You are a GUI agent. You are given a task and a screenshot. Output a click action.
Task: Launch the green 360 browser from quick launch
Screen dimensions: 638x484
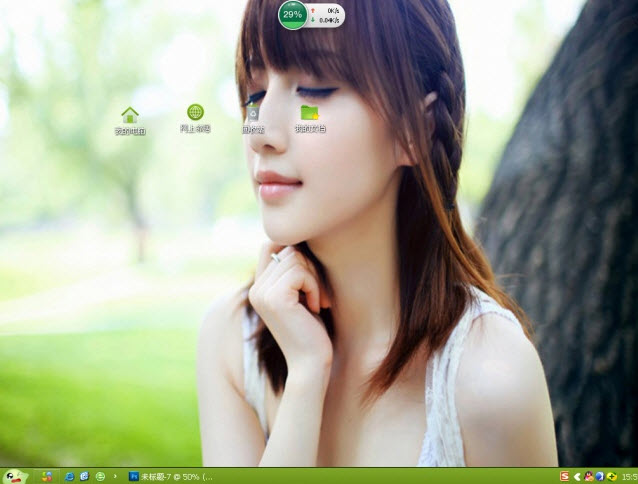pyautogui.click(x=100, y=476)
